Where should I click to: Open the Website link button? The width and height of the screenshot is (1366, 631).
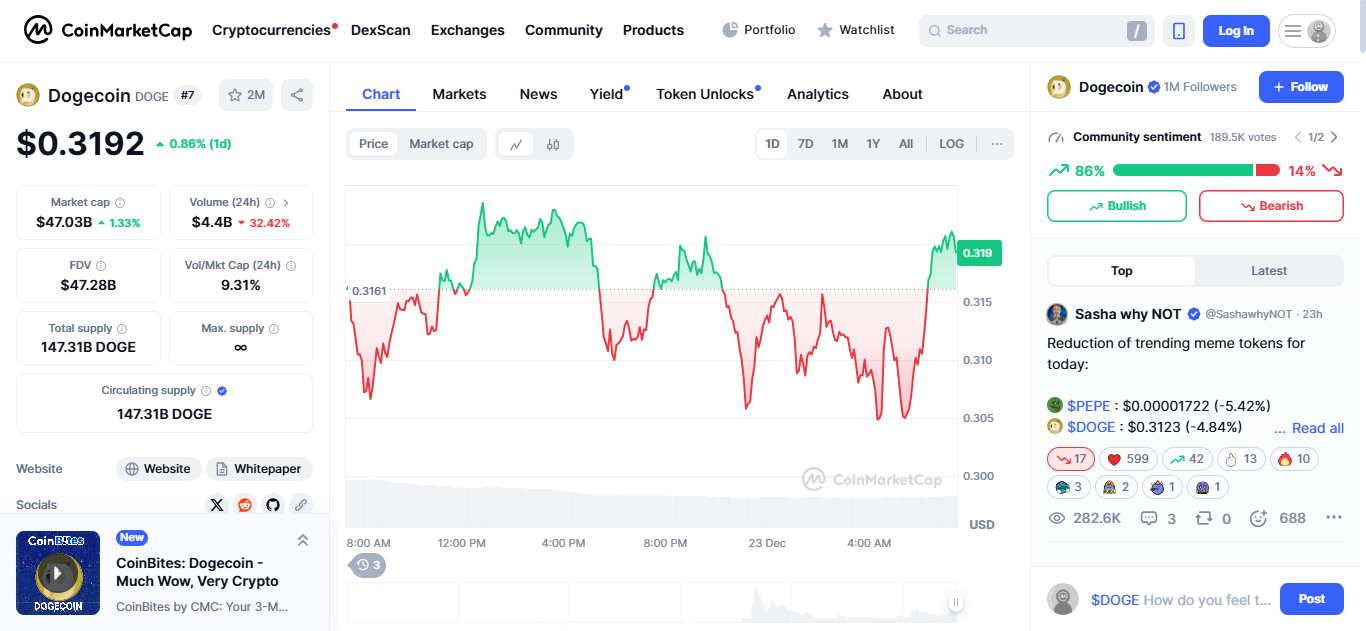(x=159, y=469)
